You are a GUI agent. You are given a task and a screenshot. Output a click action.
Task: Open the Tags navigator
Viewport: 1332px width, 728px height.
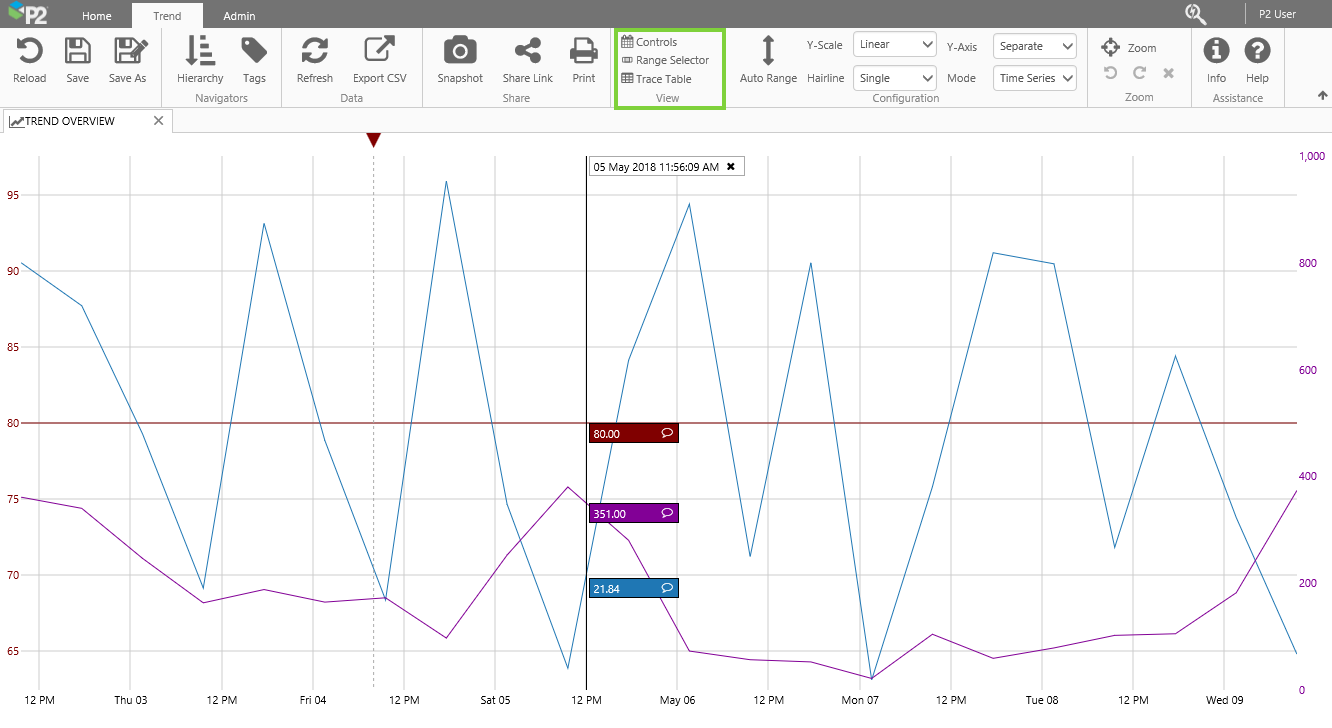(254, 52)
